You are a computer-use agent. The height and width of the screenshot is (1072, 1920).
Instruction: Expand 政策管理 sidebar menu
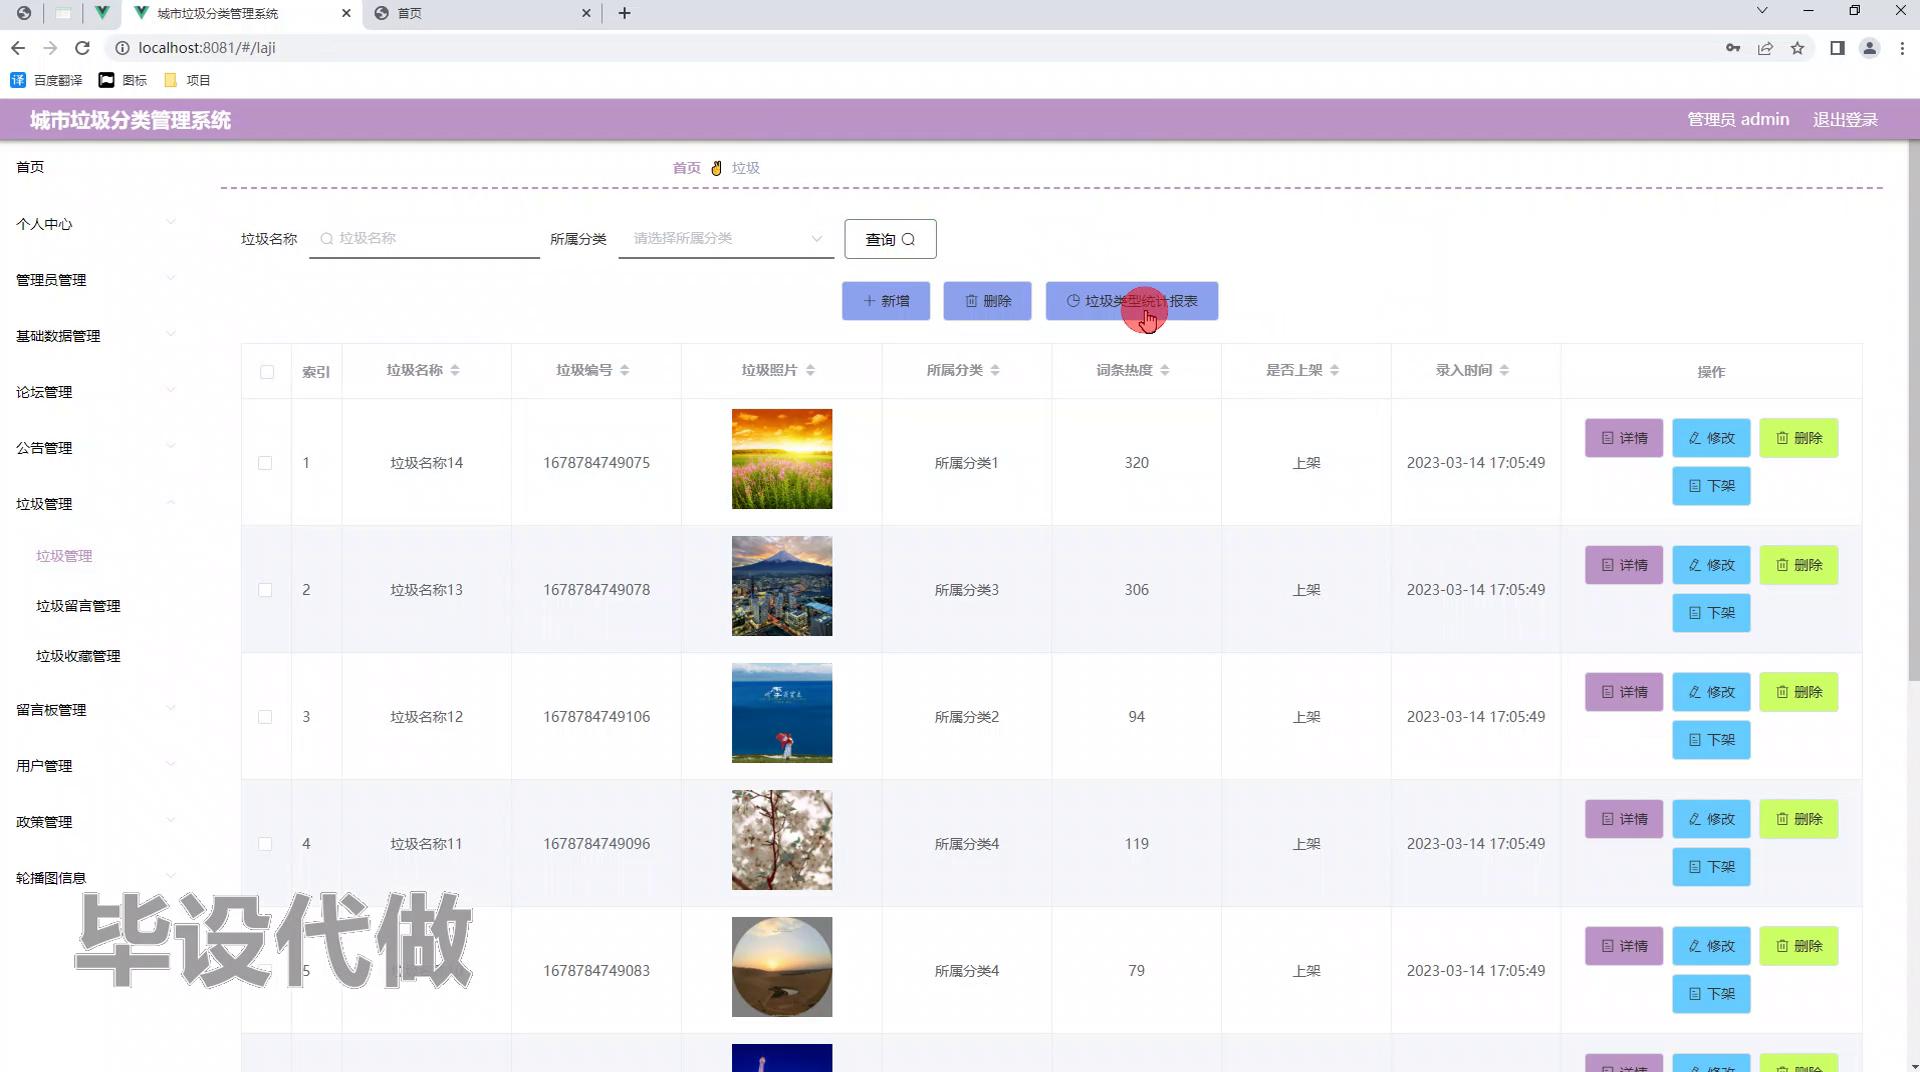point(95,822)
